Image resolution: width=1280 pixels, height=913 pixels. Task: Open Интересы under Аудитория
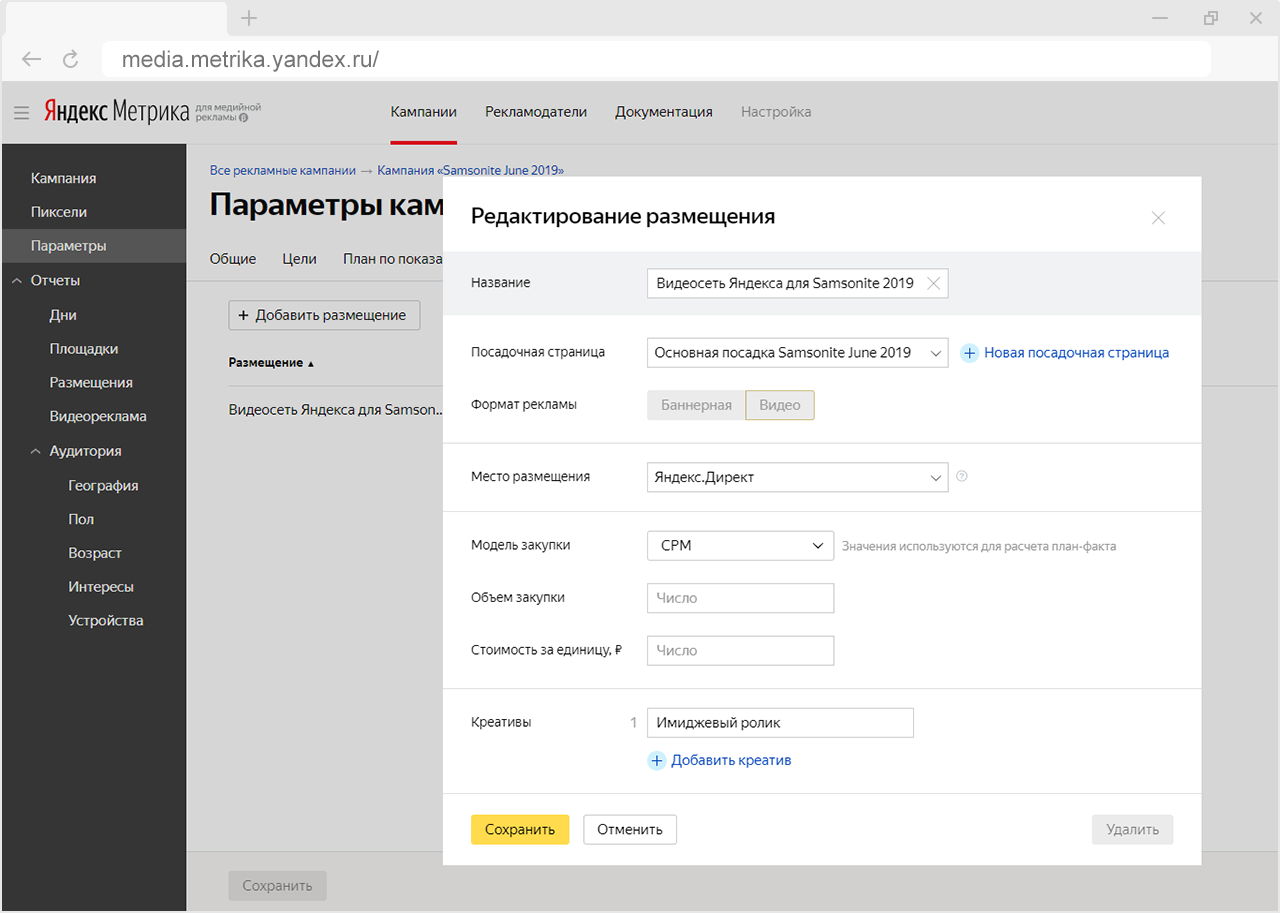click(x=101, y=588)
